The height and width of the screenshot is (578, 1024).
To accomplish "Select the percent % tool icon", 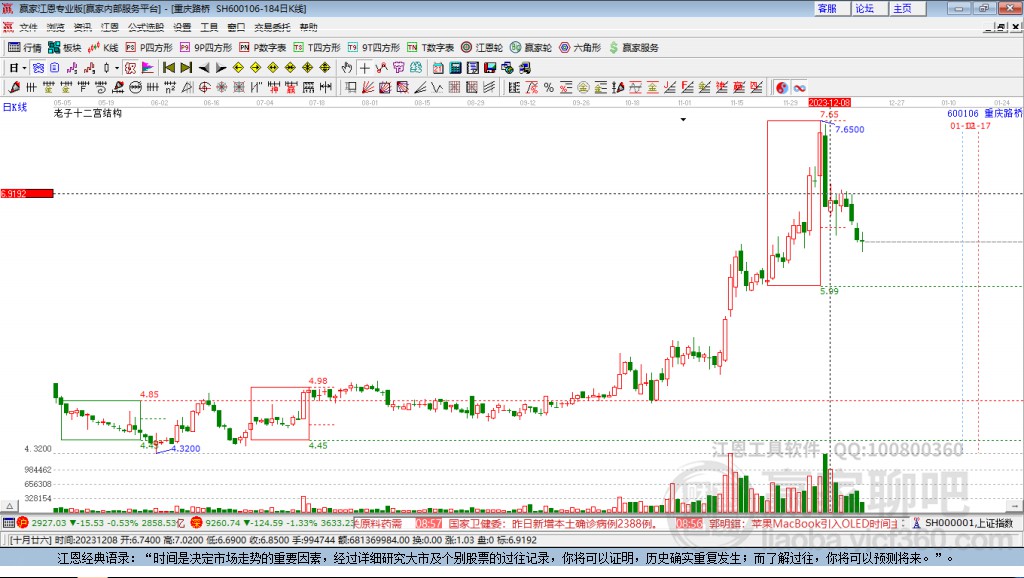I will pyautogui.click(x=549, y=88).
